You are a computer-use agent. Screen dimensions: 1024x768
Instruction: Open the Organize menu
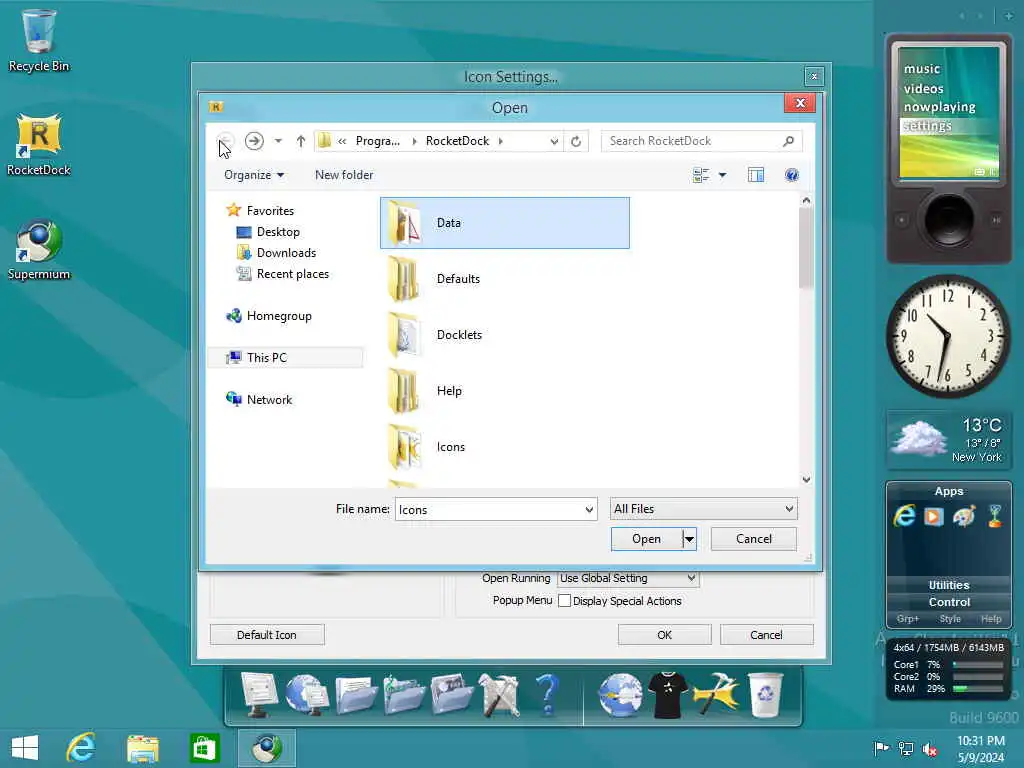(254, 175)
